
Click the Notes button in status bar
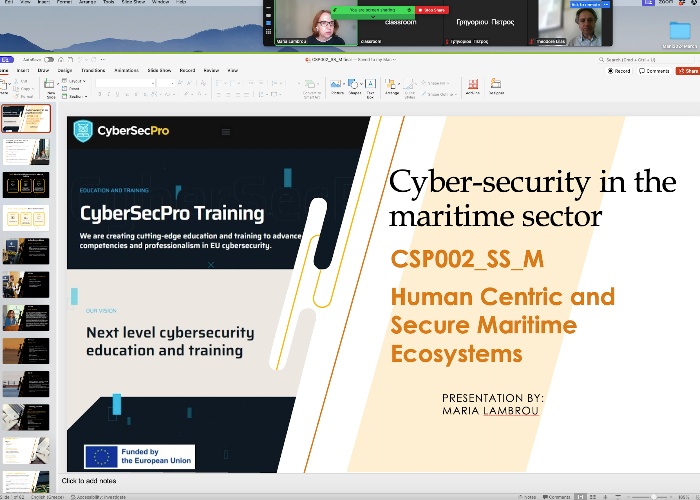527,497
